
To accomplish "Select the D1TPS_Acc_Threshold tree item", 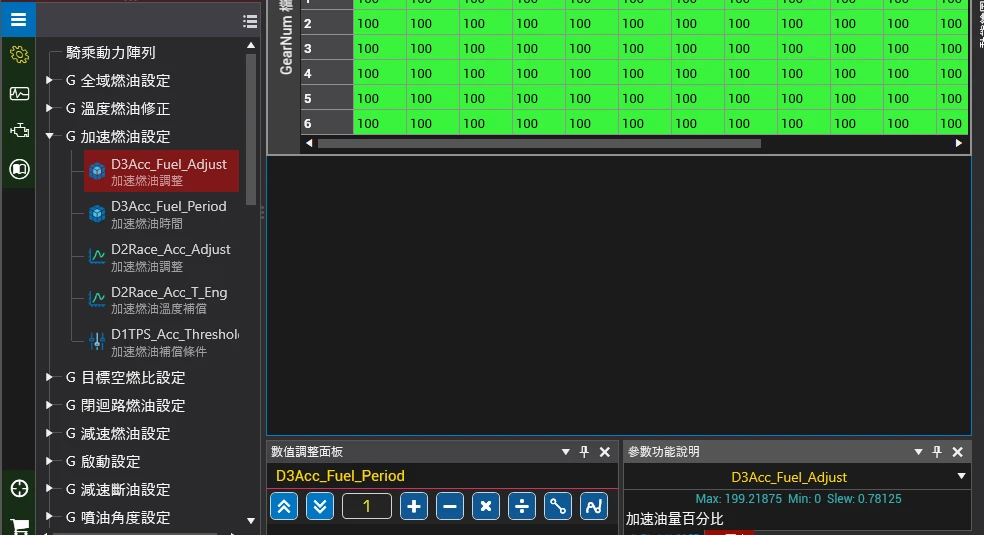I will pyautogui.click(x=161, y=342).
